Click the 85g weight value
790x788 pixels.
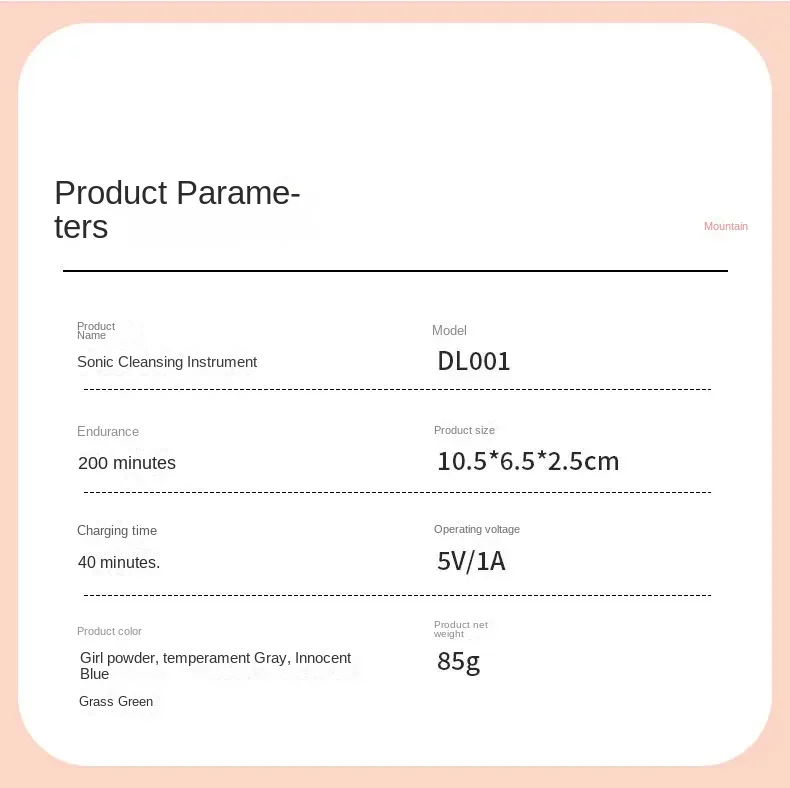coord(459,661)
